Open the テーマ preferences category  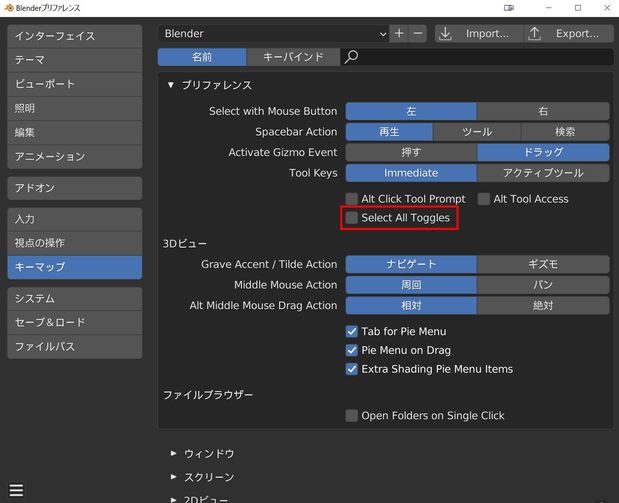pos(75,60)
